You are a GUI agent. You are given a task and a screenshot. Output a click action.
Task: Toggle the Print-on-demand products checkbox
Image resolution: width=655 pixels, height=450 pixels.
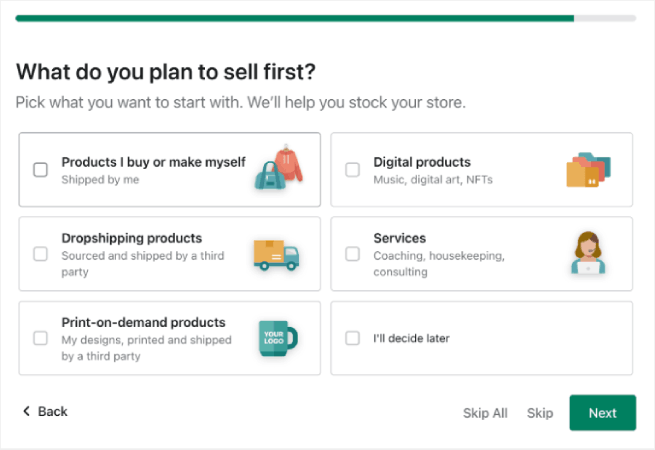pyautogui.click(x=41, y=338)
